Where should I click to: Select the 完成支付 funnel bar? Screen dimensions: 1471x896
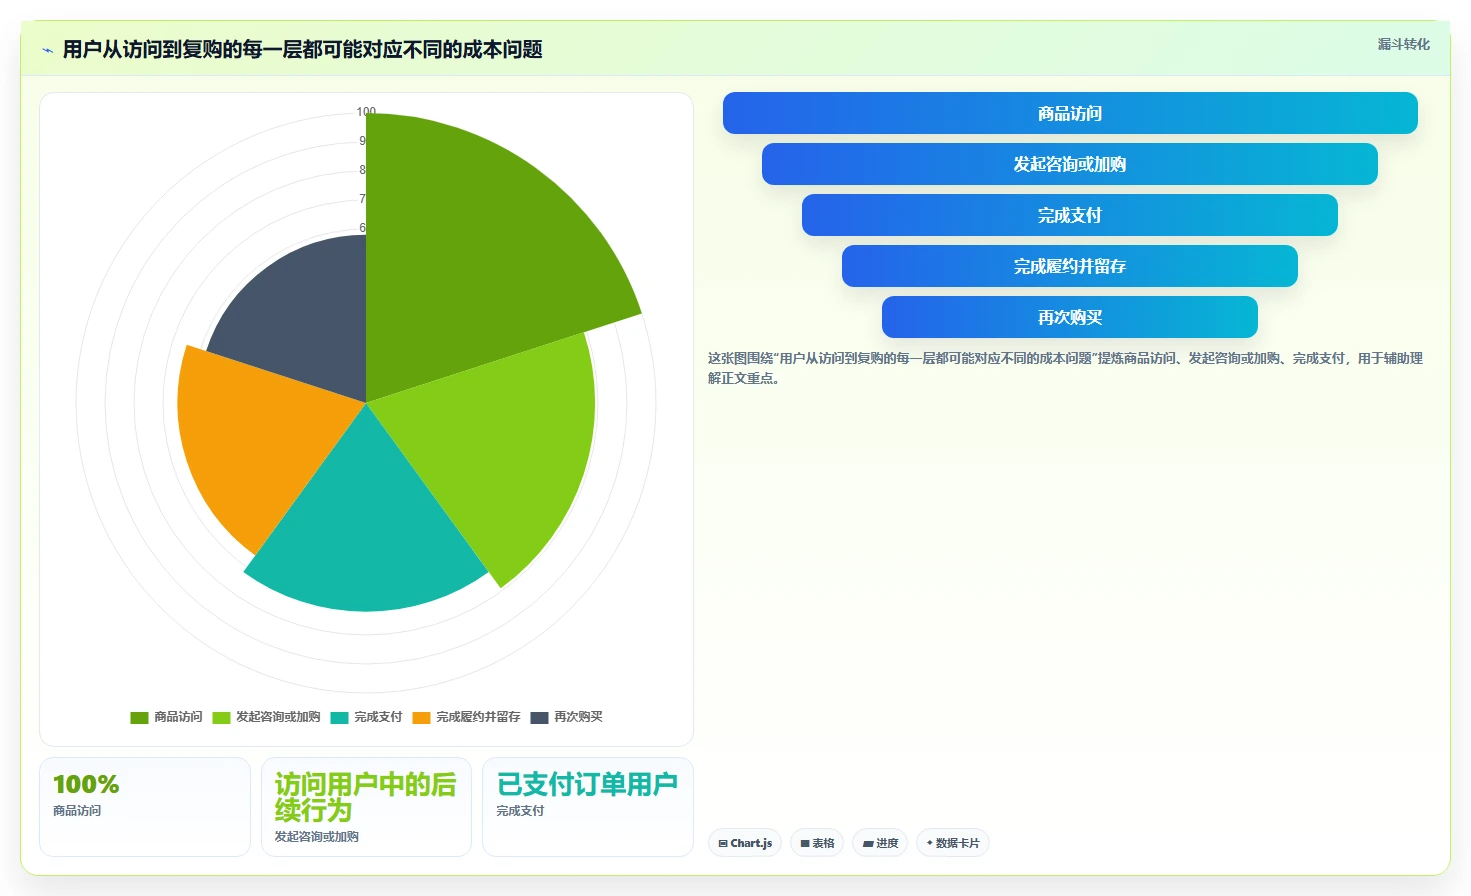tap(1070, 215)
